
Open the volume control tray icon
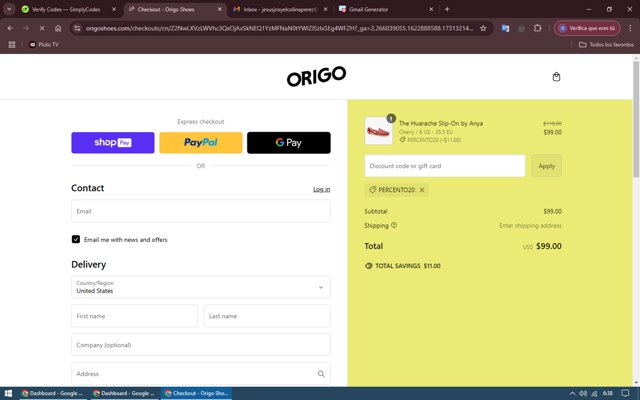pos(583,393)
